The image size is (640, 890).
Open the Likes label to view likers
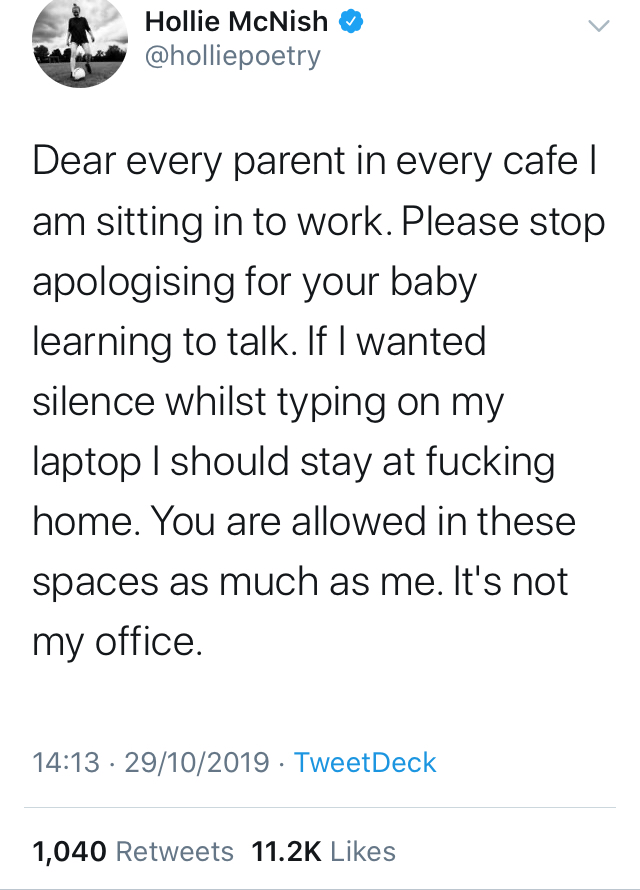click(363, 851)
